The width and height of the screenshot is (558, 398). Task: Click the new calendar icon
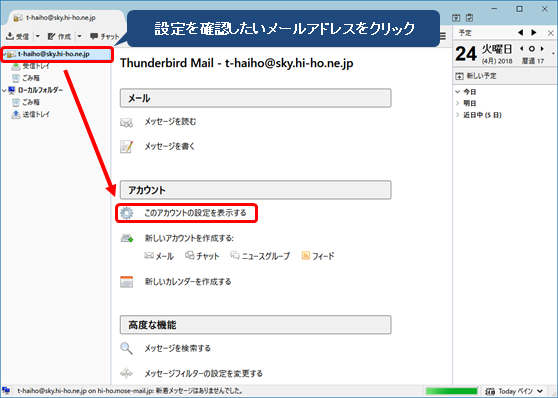pyautogui.click(x=126, y=282)
